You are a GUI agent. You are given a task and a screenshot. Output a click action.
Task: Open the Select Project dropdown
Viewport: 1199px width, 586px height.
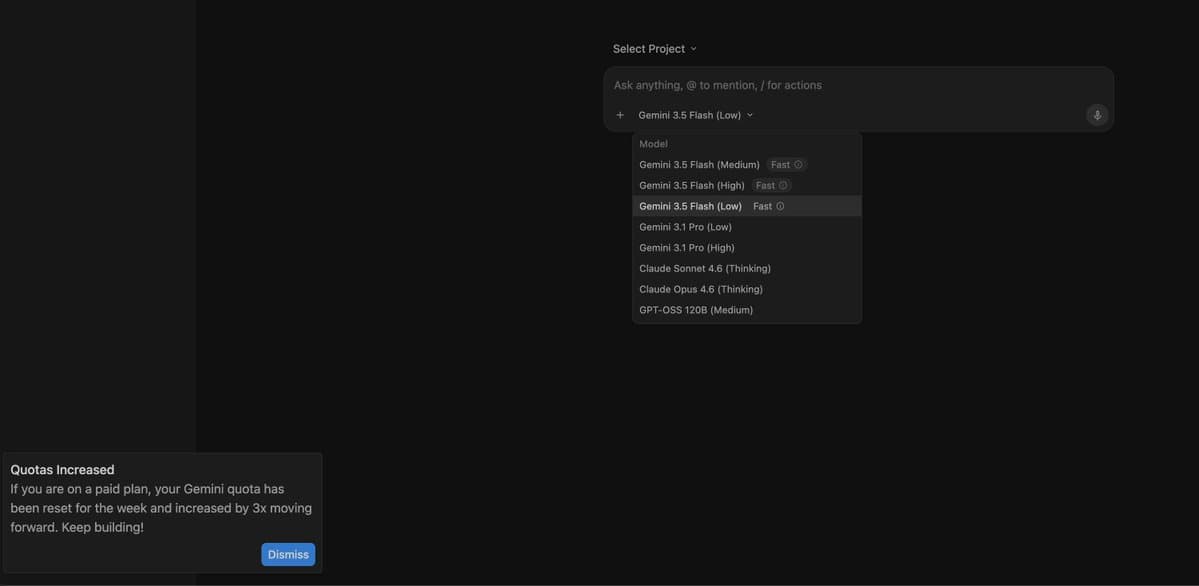pyautogui.click(x=655, y=49)
